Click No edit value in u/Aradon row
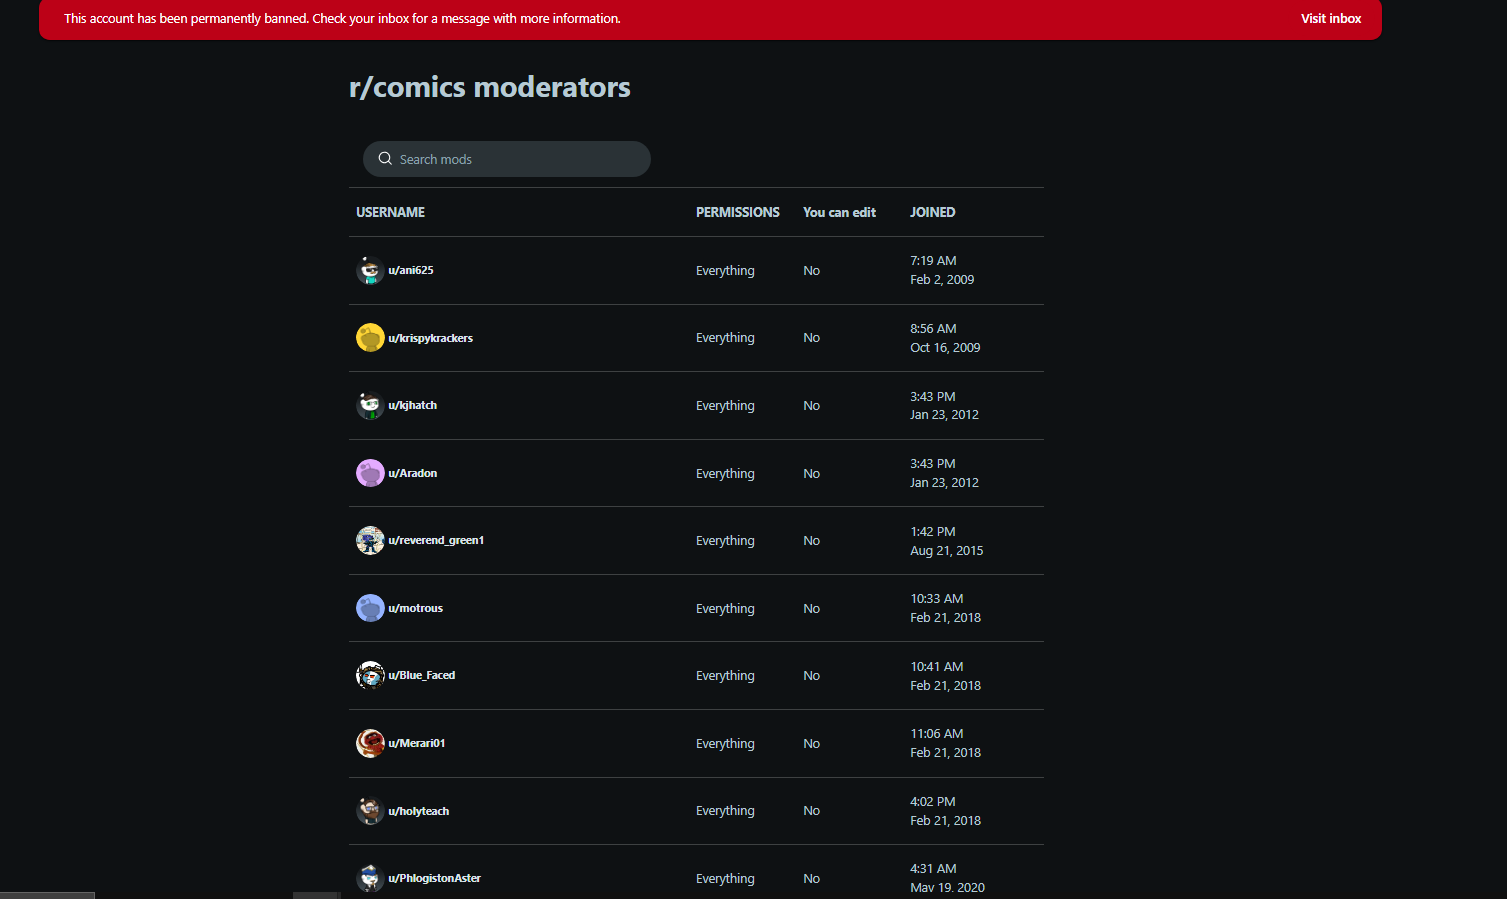Viewport: 1507px width, 899px height. pyautogui.click(x=812, y=474)
